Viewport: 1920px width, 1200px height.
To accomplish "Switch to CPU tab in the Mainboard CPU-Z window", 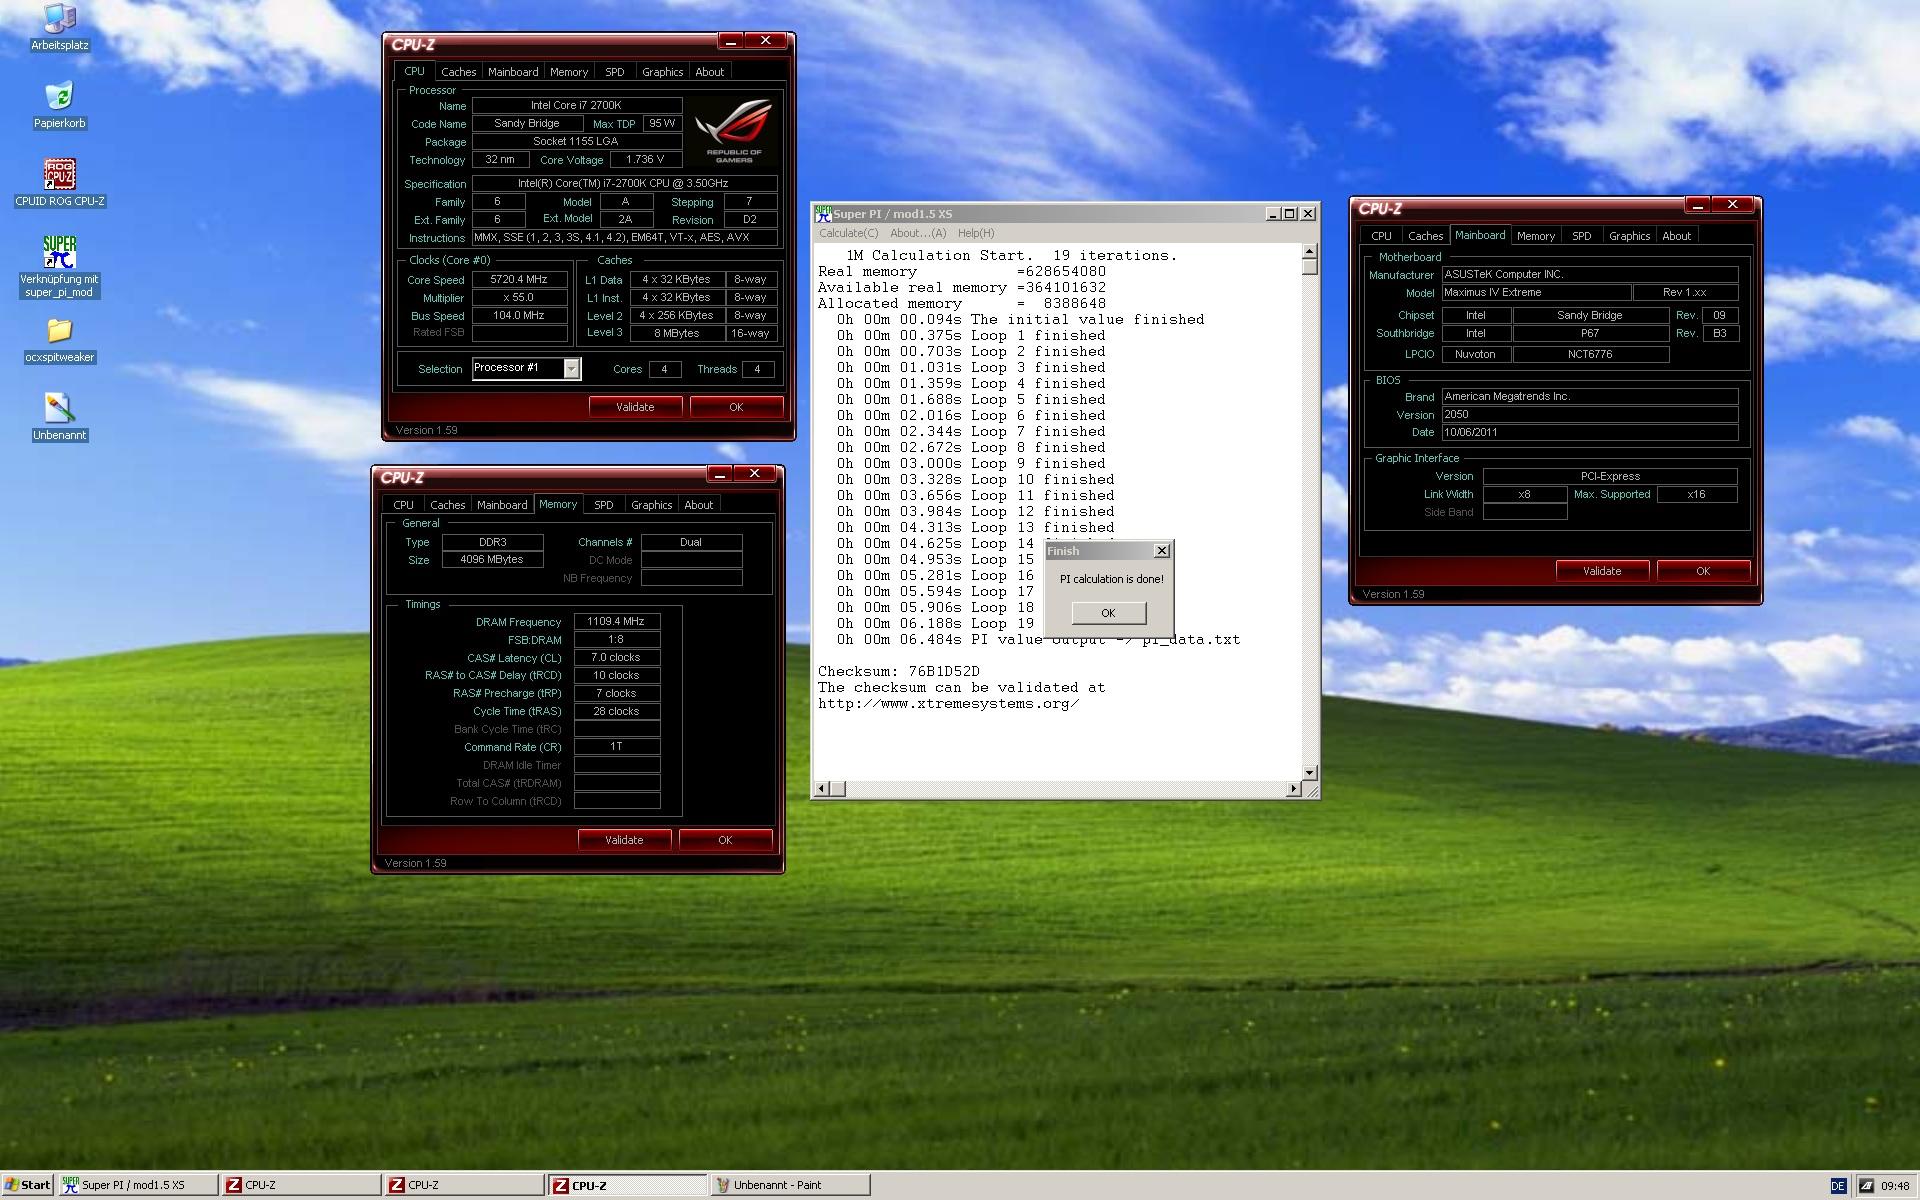I will coord(1382,236).
